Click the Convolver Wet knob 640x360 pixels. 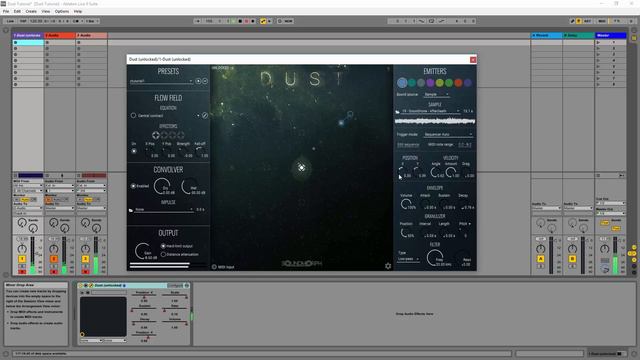pos(189,186)
